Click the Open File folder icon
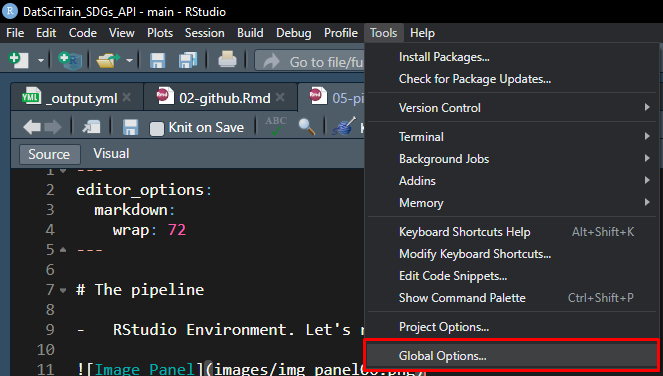663x376 pixels. [107, 60]
